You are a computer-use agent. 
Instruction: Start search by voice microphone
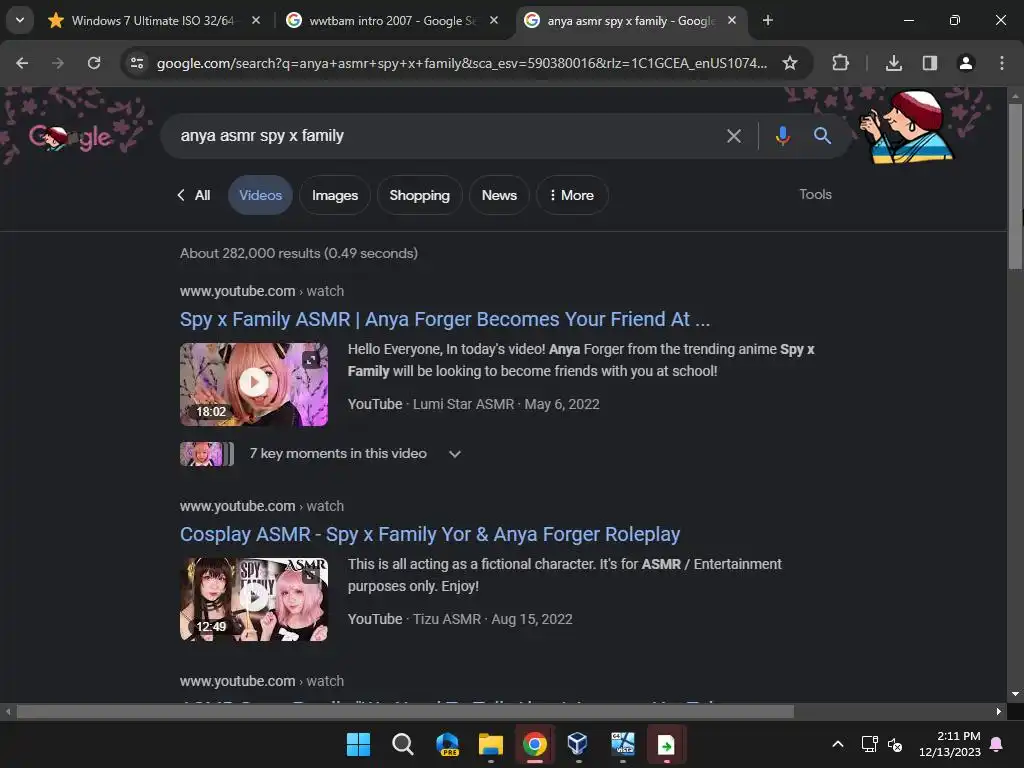coord(782,136)
